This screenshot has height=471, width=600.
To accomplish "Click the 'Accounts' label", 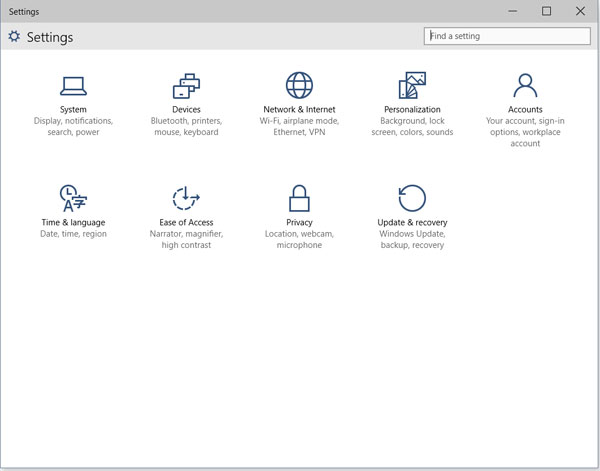I will pos(525,109).
